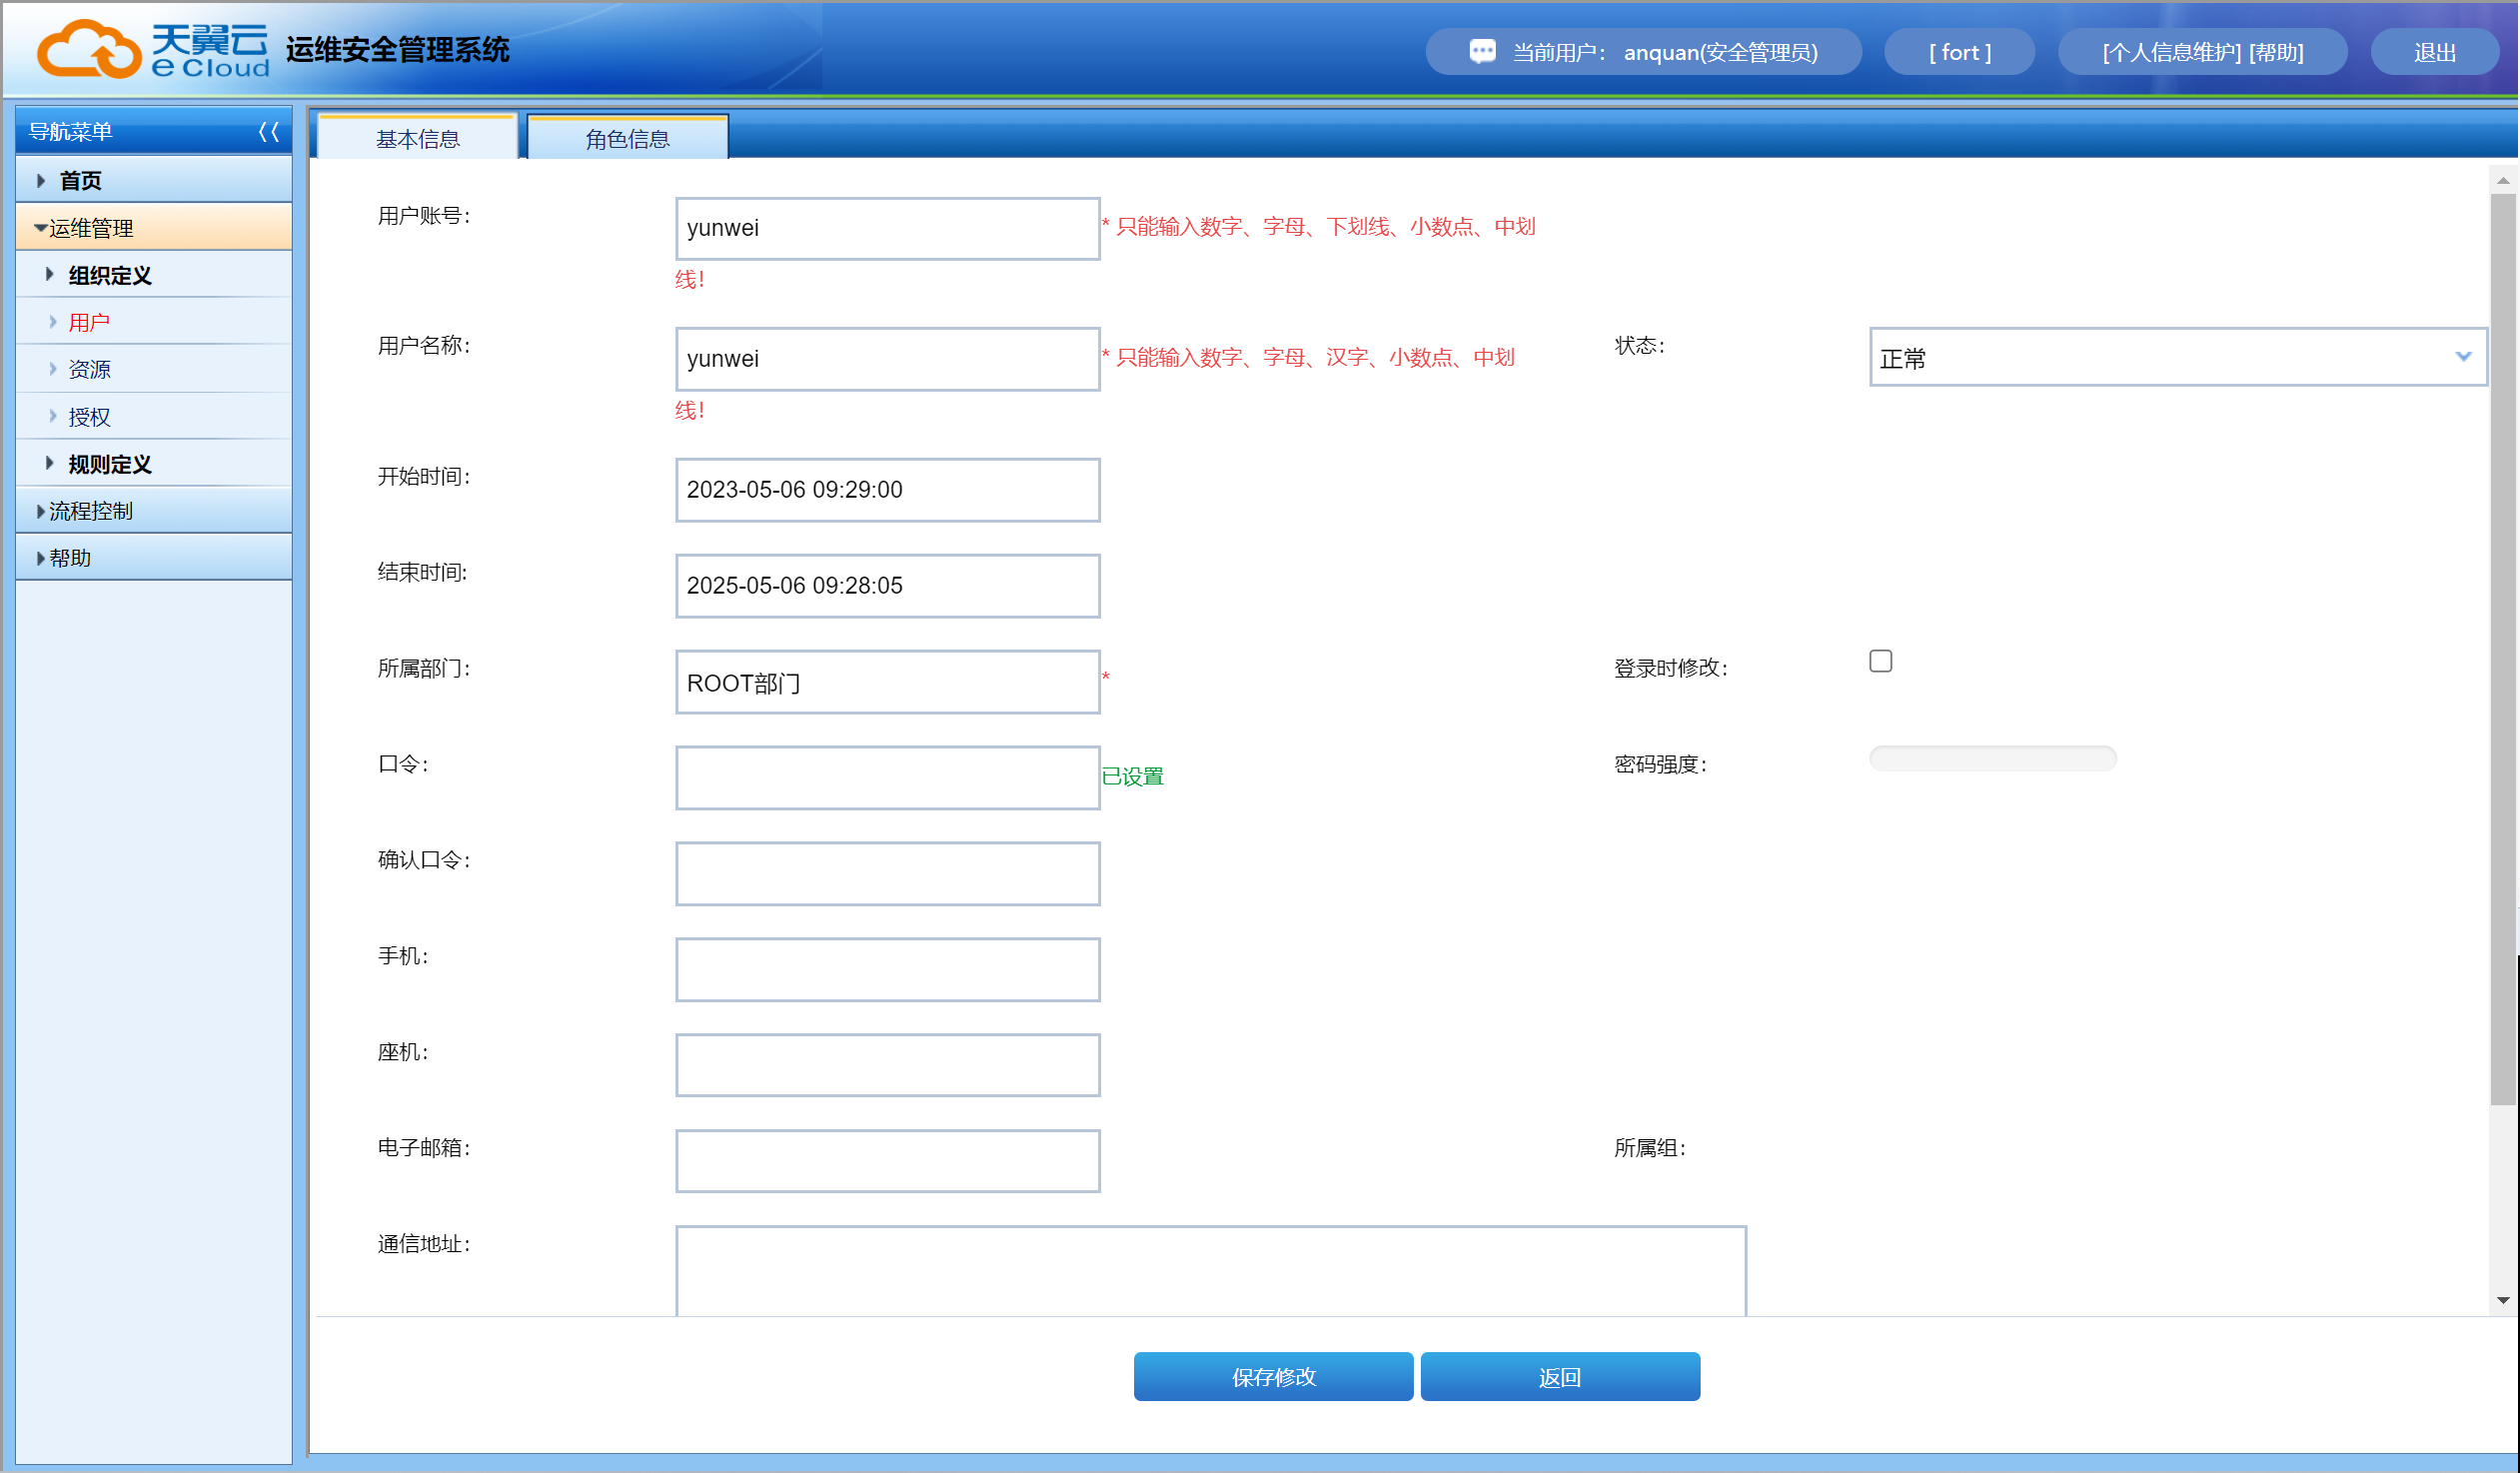Click the 密码强度 indicator bar
The height and width of the screenshot is (1473, 2520).
(x=1992, y=758)
